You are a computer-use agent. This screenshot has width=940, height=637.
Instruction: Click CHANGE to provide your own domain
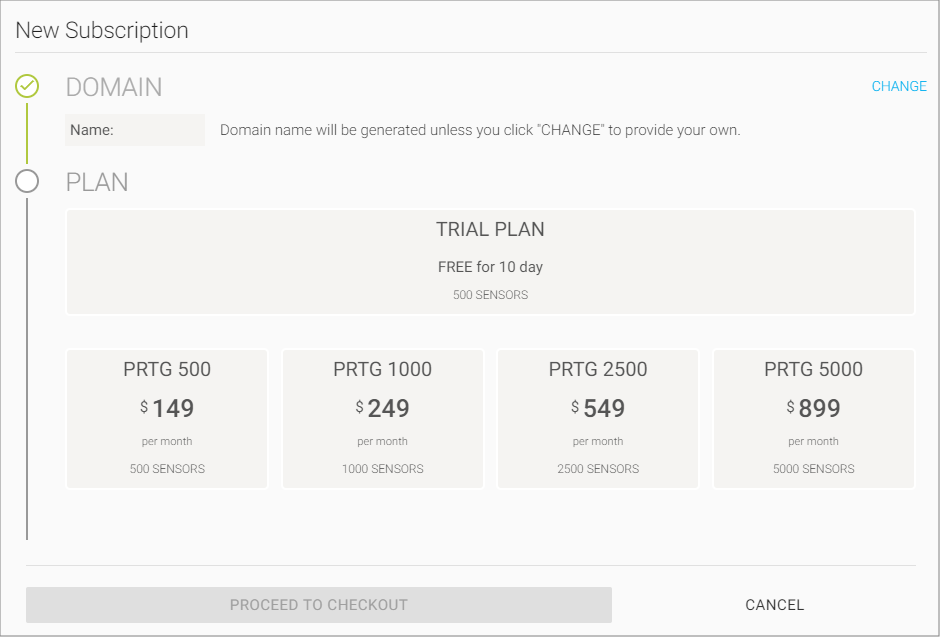(x=899, y=86)
